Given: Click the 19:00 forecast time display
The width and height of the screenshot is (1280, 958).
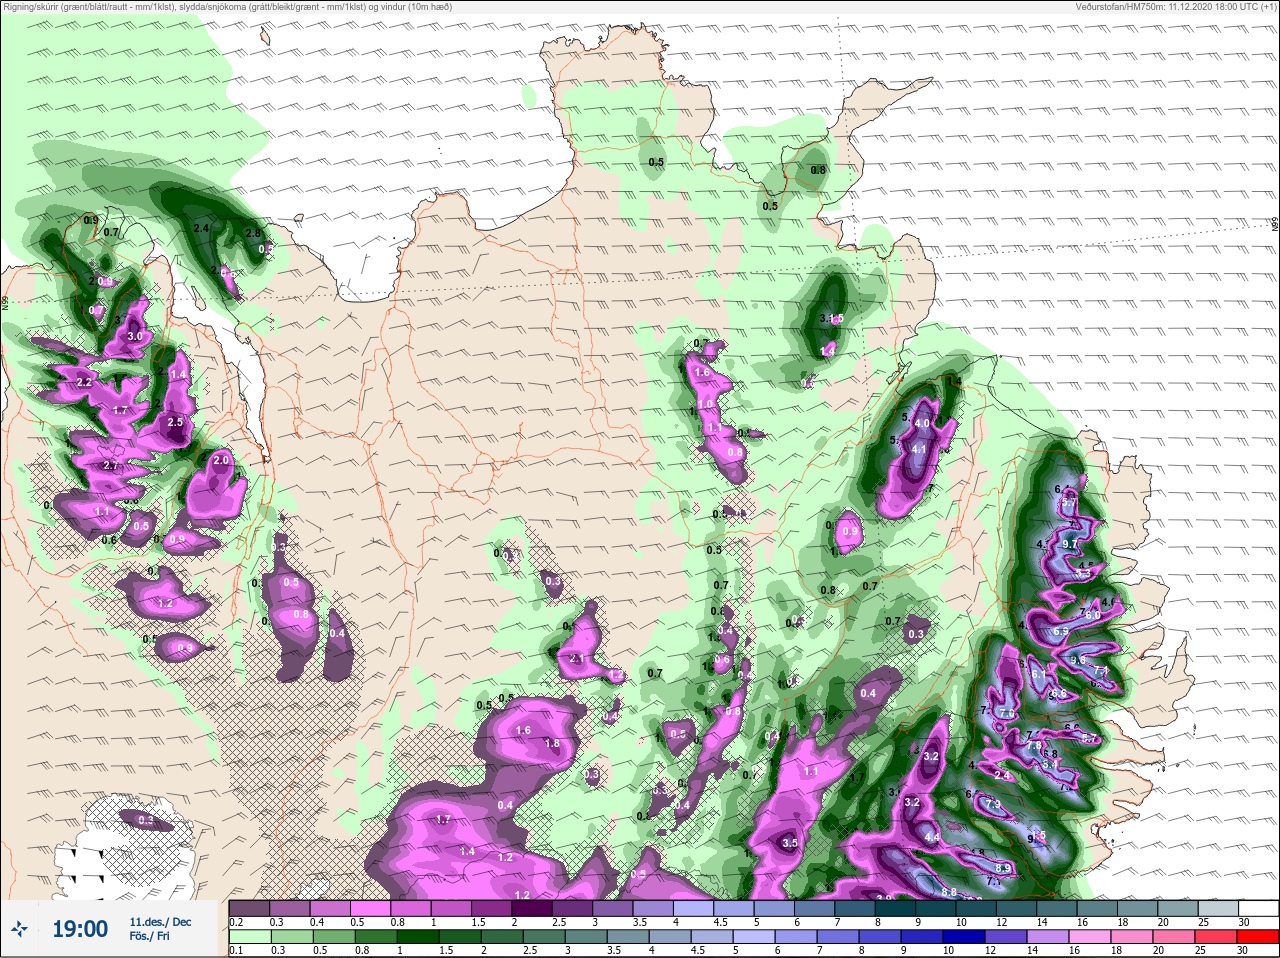Looking at the screenshot, I should click(x=80, y=929).
